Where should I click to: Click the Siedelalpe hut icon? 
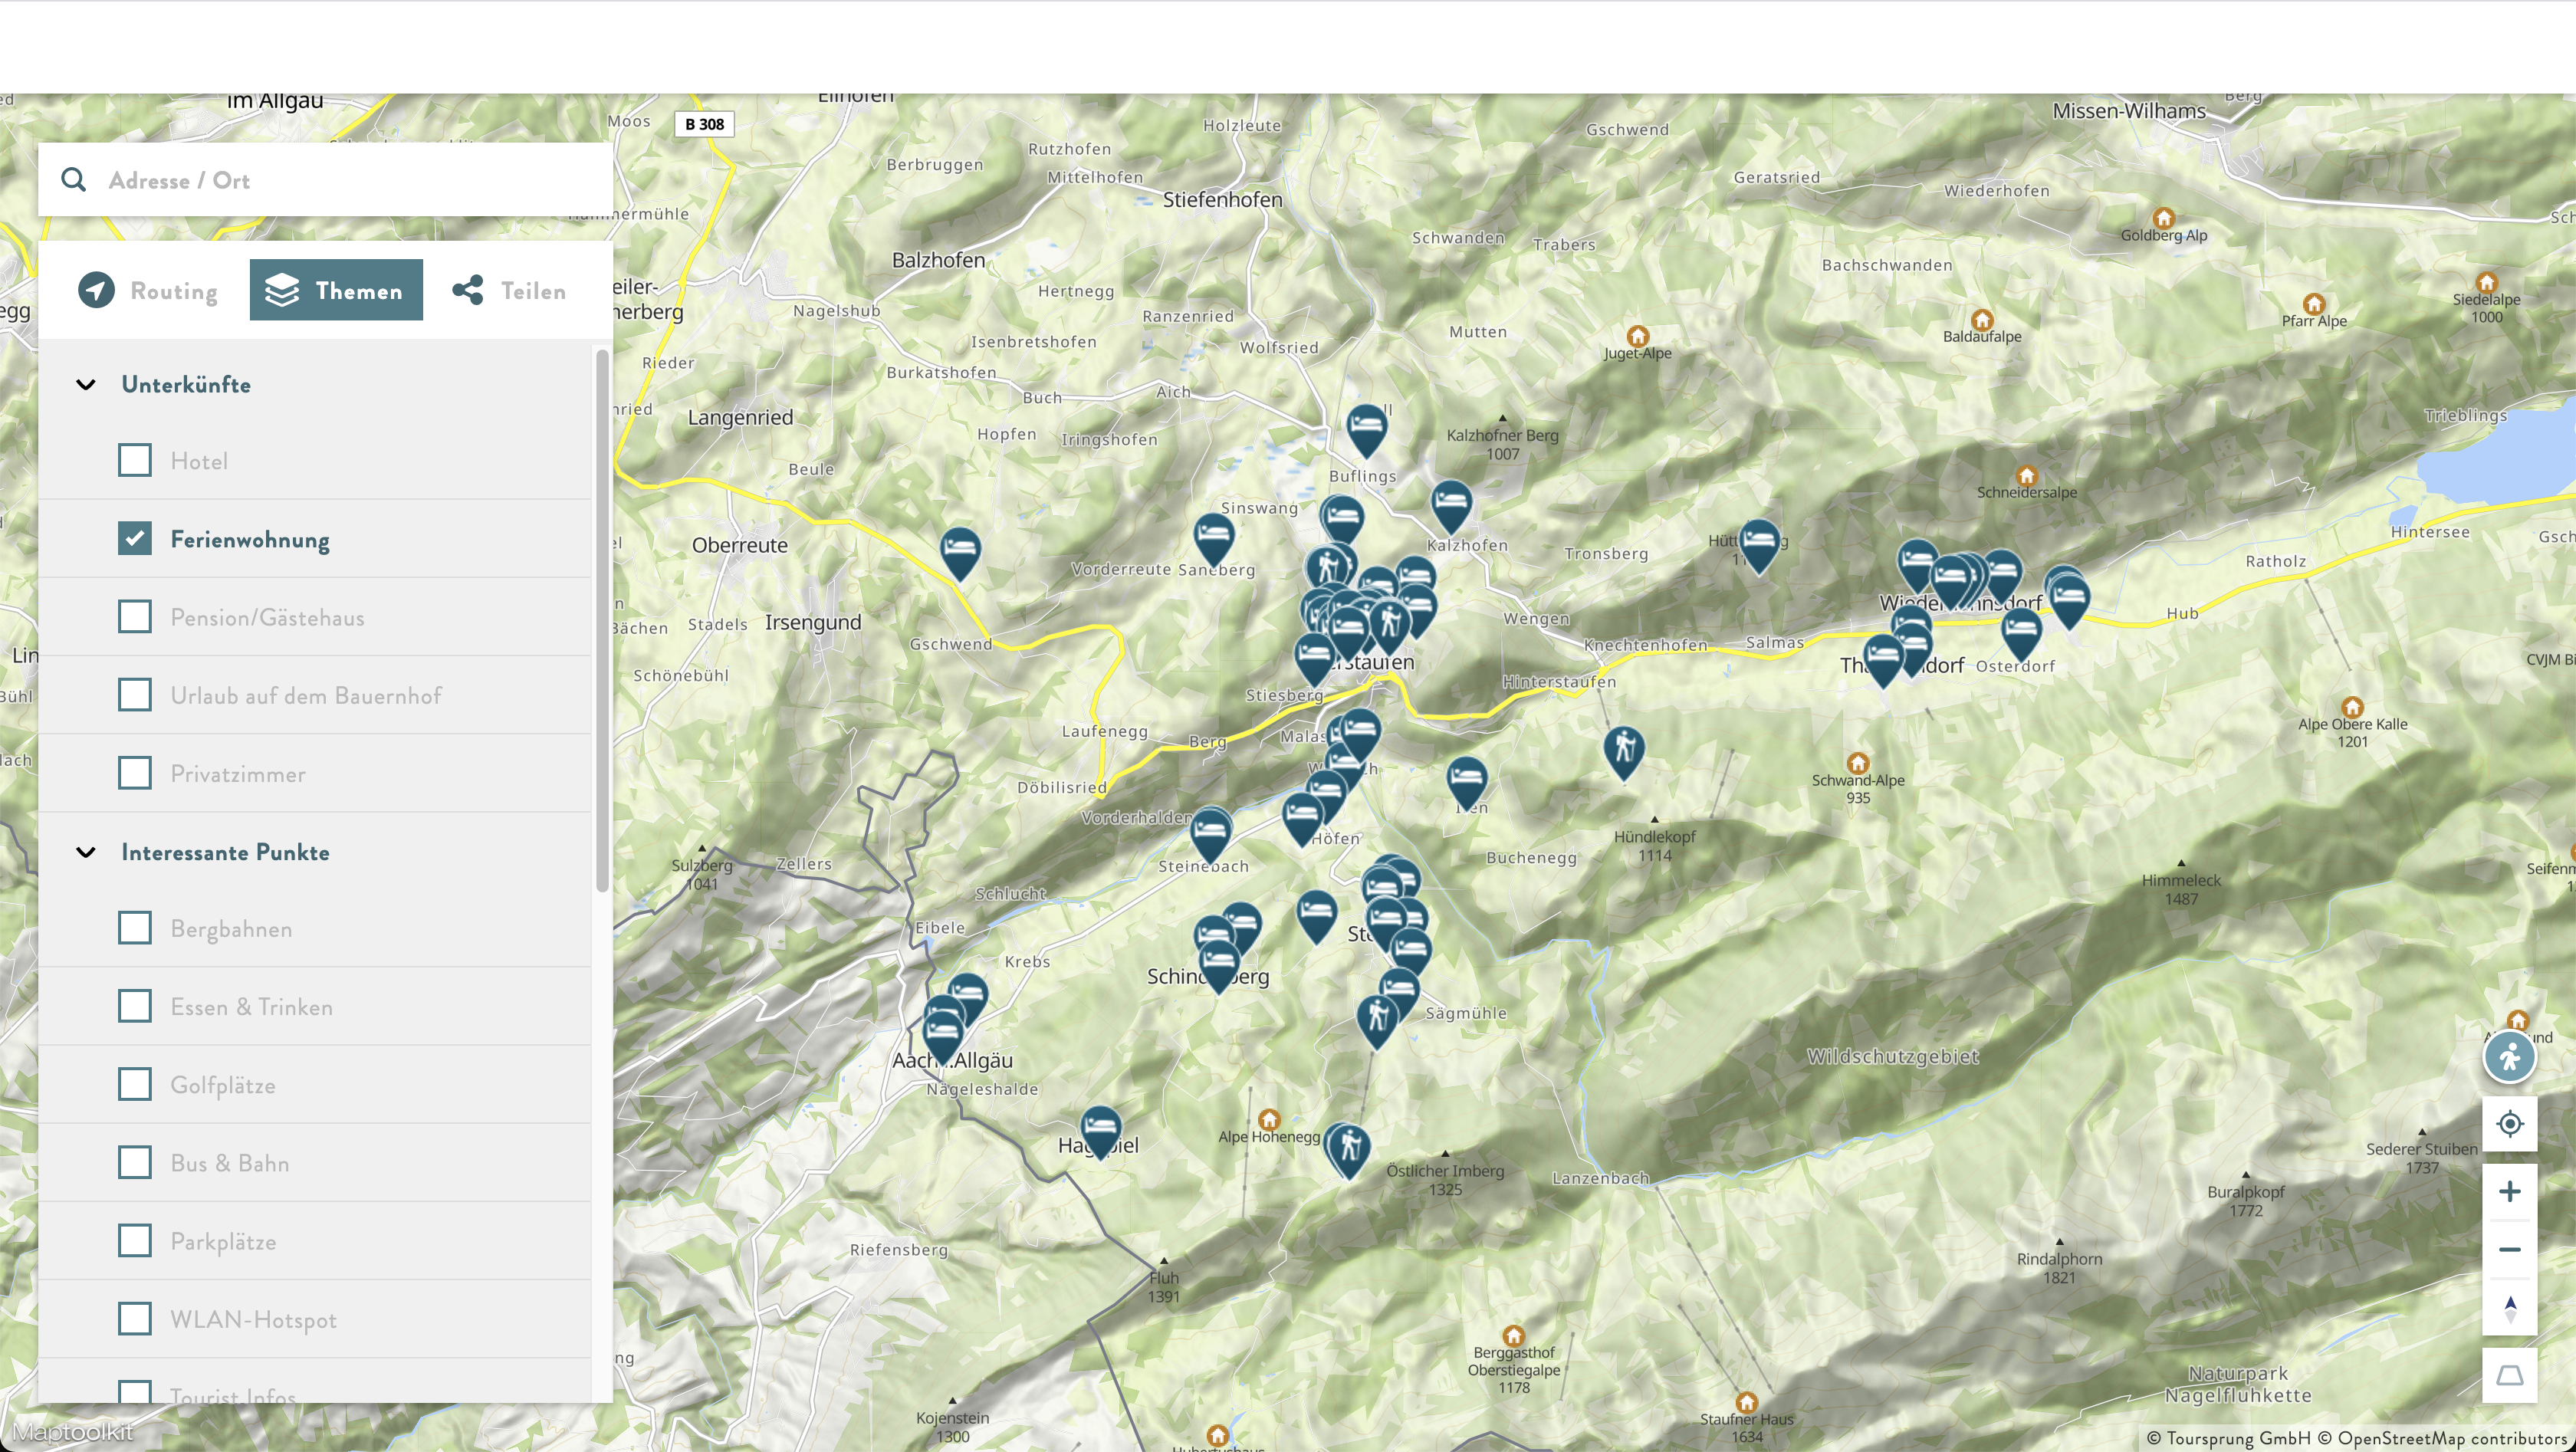click(x=2486, y=282)
